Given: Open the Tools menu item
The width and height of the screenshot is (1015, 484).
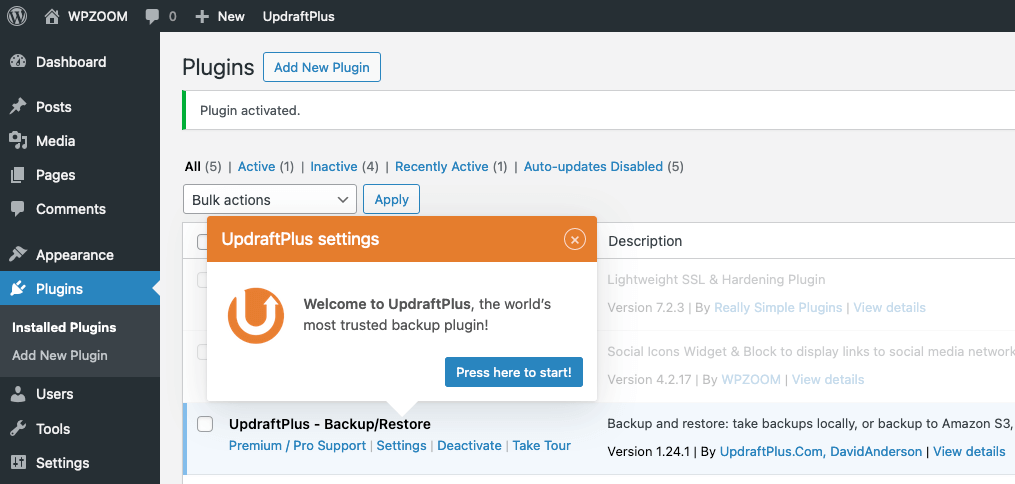Looking at the screenshot, I should [53, 428].
